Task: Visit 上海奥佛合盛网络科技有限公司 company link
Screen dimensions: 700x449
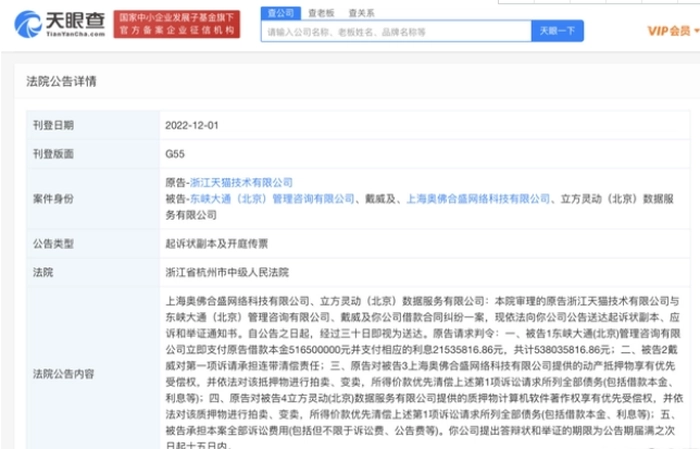Action: [x=474, y=199]
